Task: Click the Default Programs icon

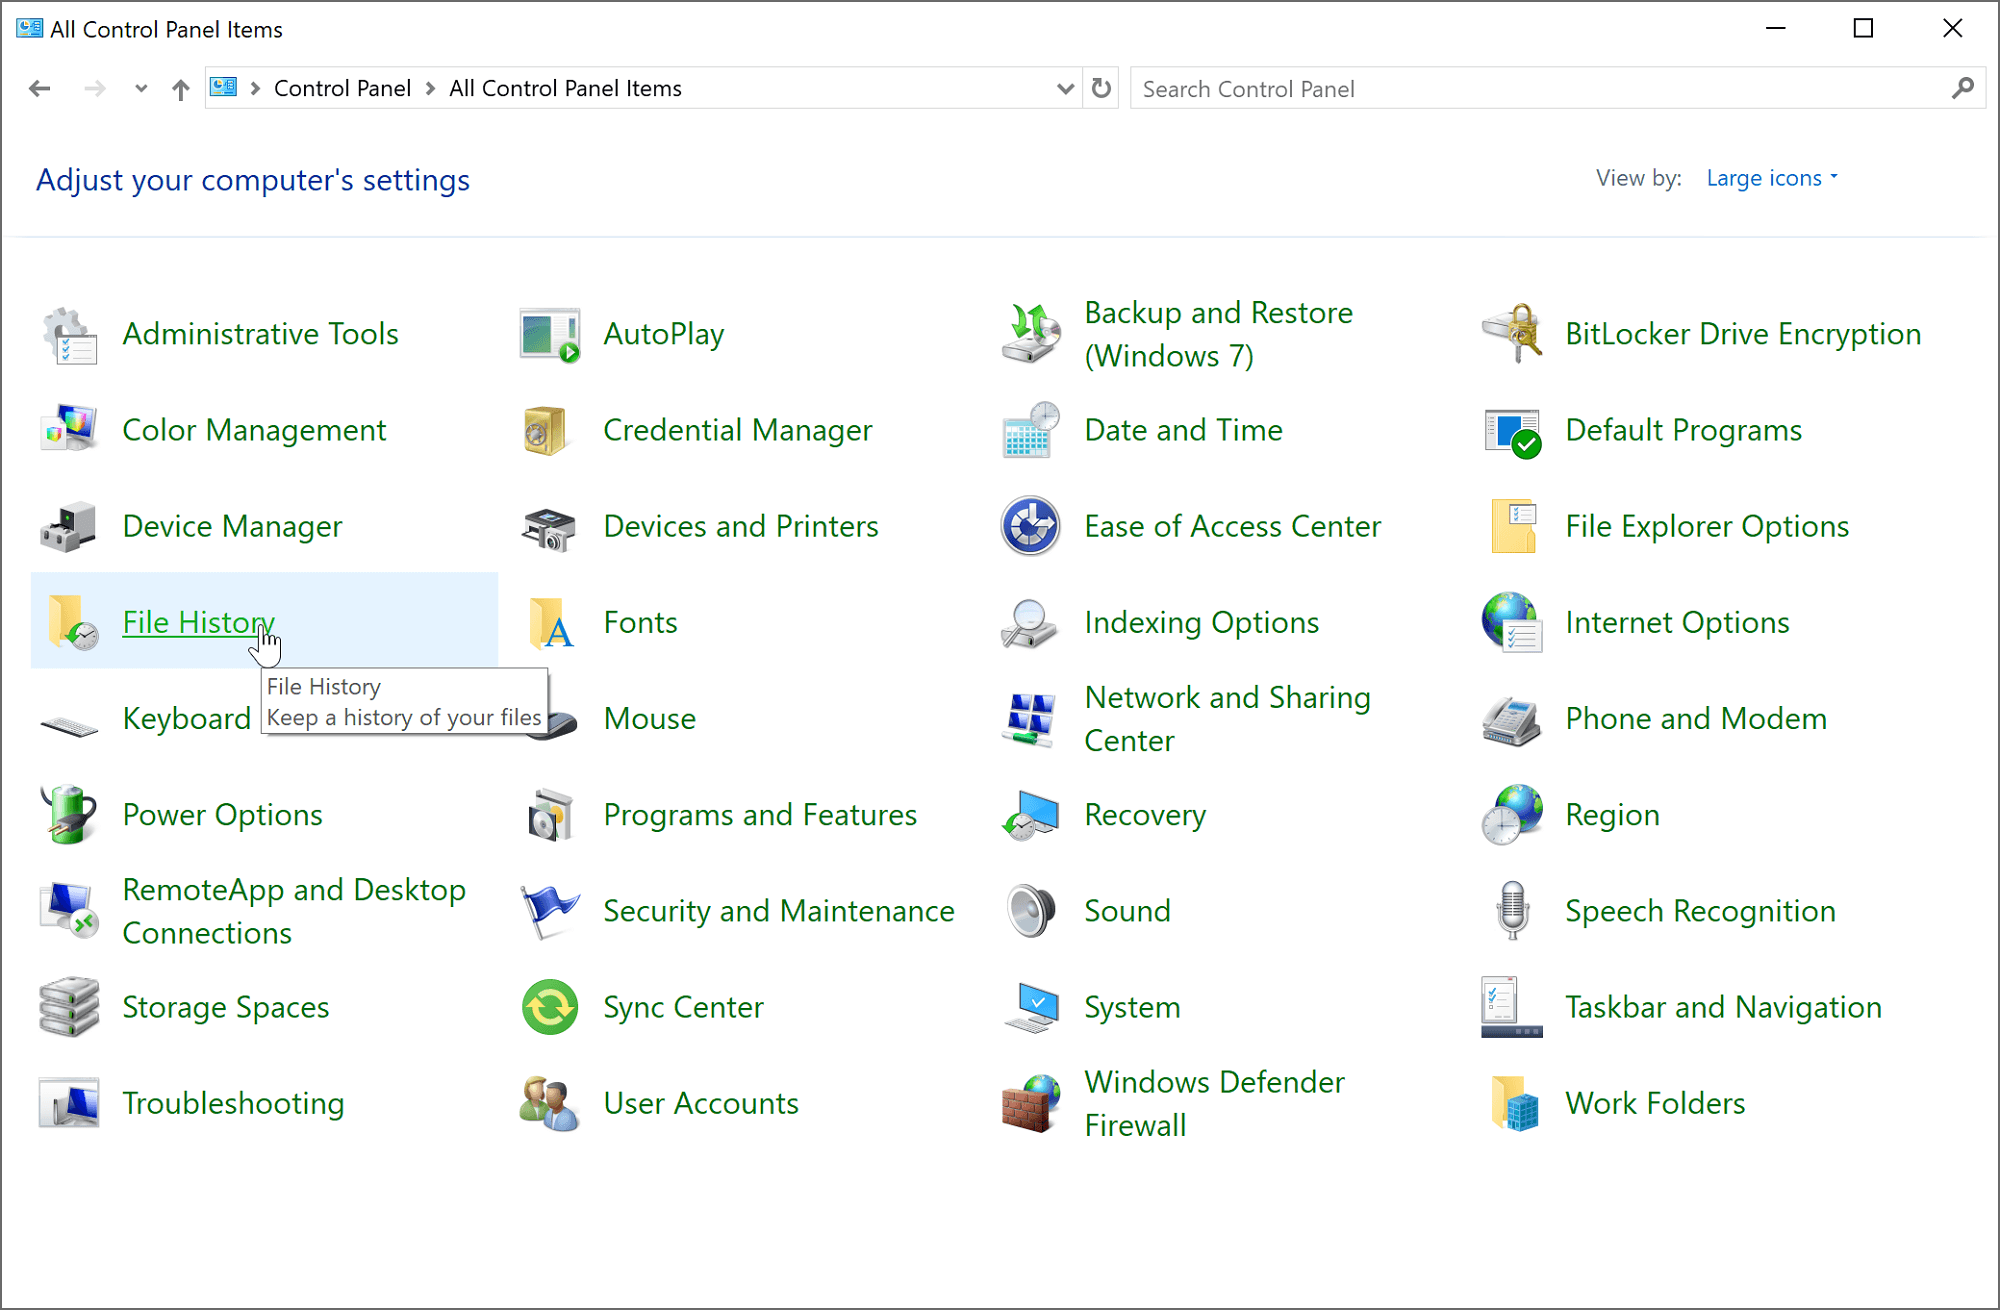Action: (1512, 432)
